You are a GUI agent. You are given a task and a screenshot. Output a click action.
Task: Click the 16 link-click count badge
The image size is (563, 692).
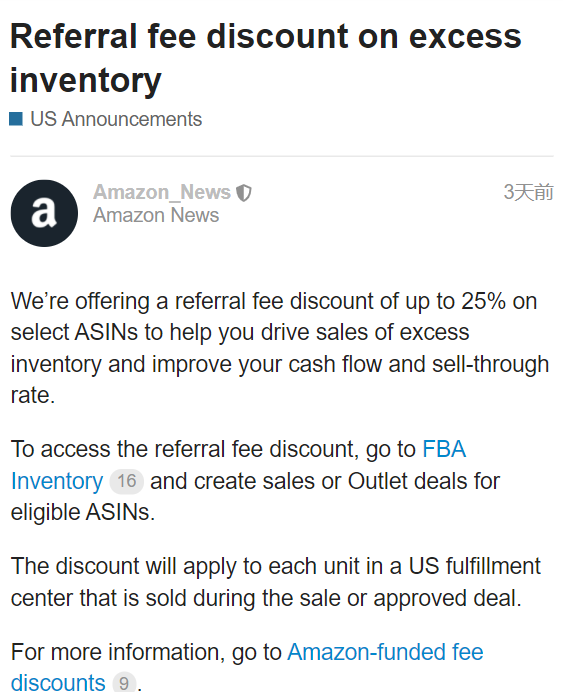(x=127, y=481)
